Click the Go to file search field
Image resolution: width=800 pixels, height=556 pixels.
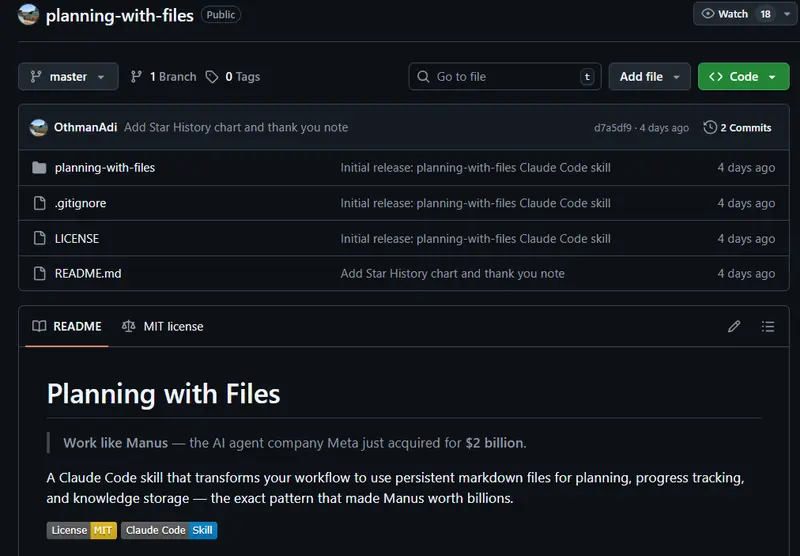505,77
